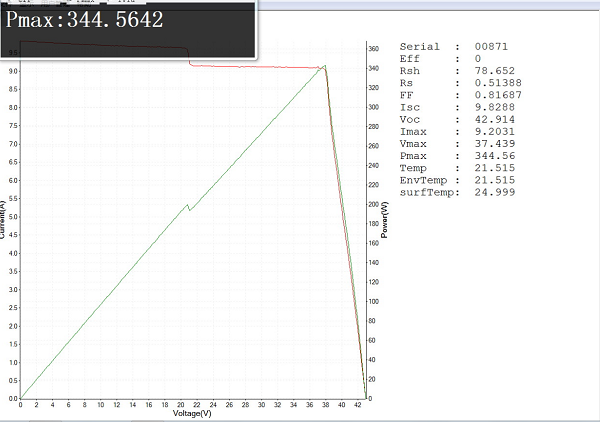Image resolution: width=600 pixels, height=426 pixels.
Task: Click the Pmax:344.5642 overlay readout
Action: point(84,20)
